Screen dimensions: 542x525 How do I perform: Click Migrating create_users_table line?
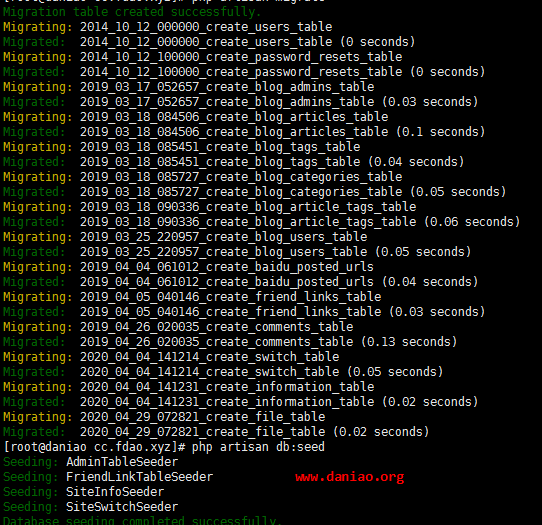[168, 27]
